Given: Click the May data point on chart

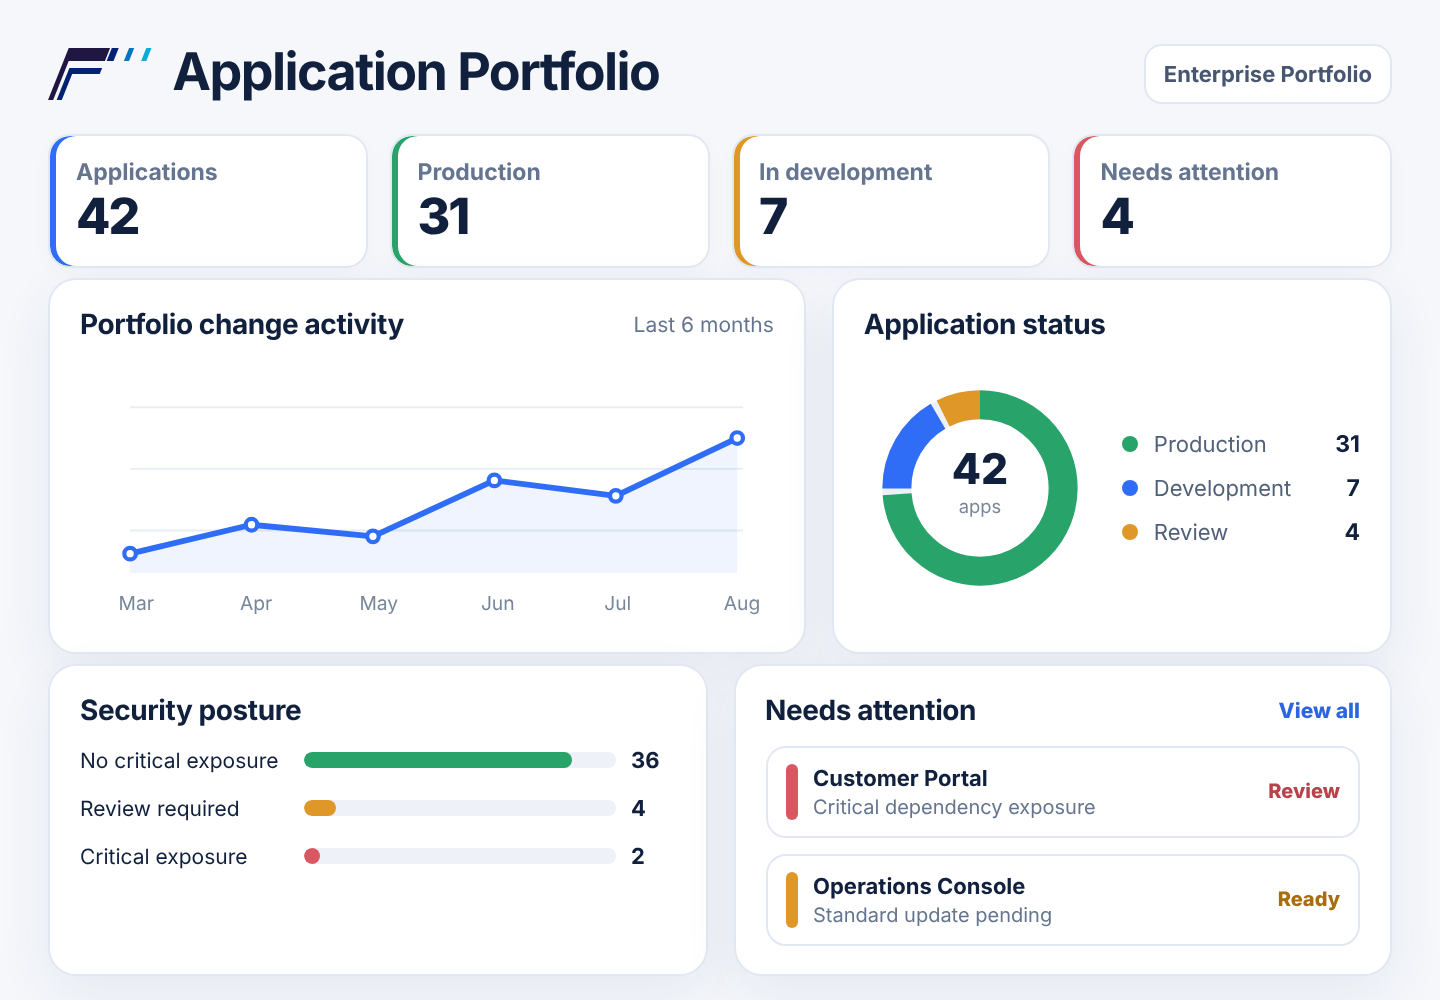Looking at the screenshot, I should [x=373, y=537].
